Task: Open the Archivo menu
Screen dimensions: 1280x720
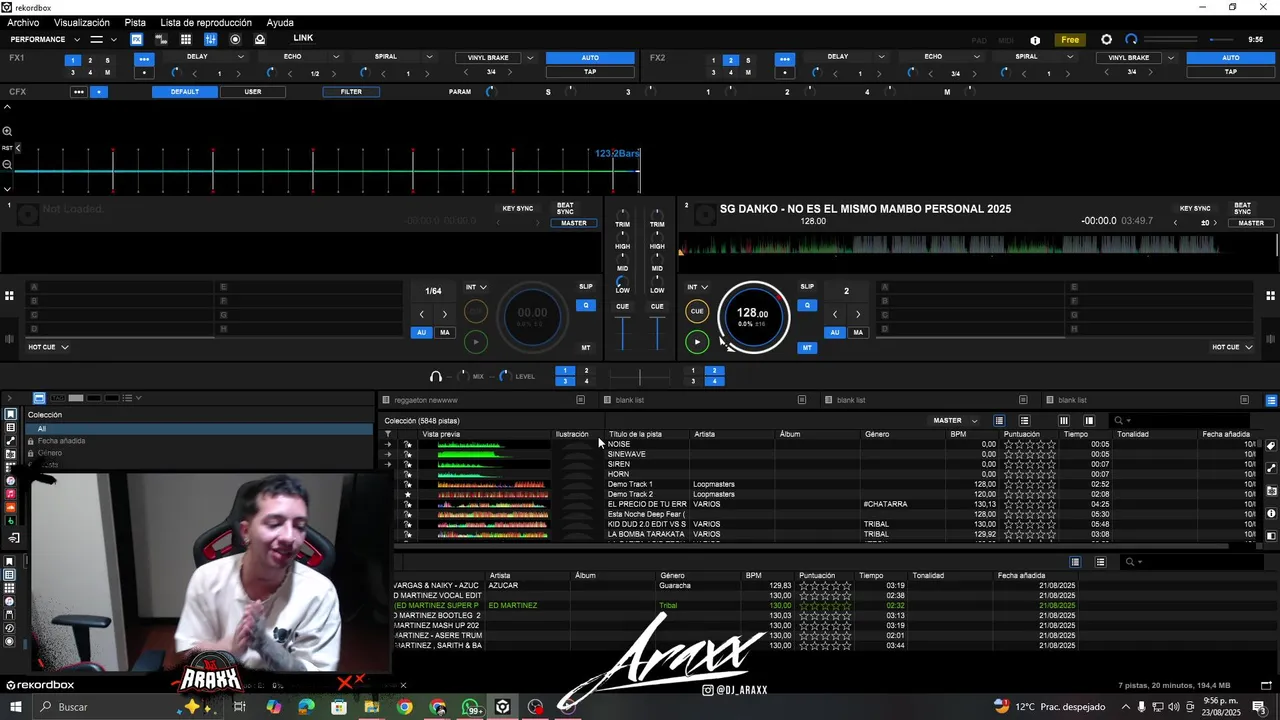Action: point(23,22)
